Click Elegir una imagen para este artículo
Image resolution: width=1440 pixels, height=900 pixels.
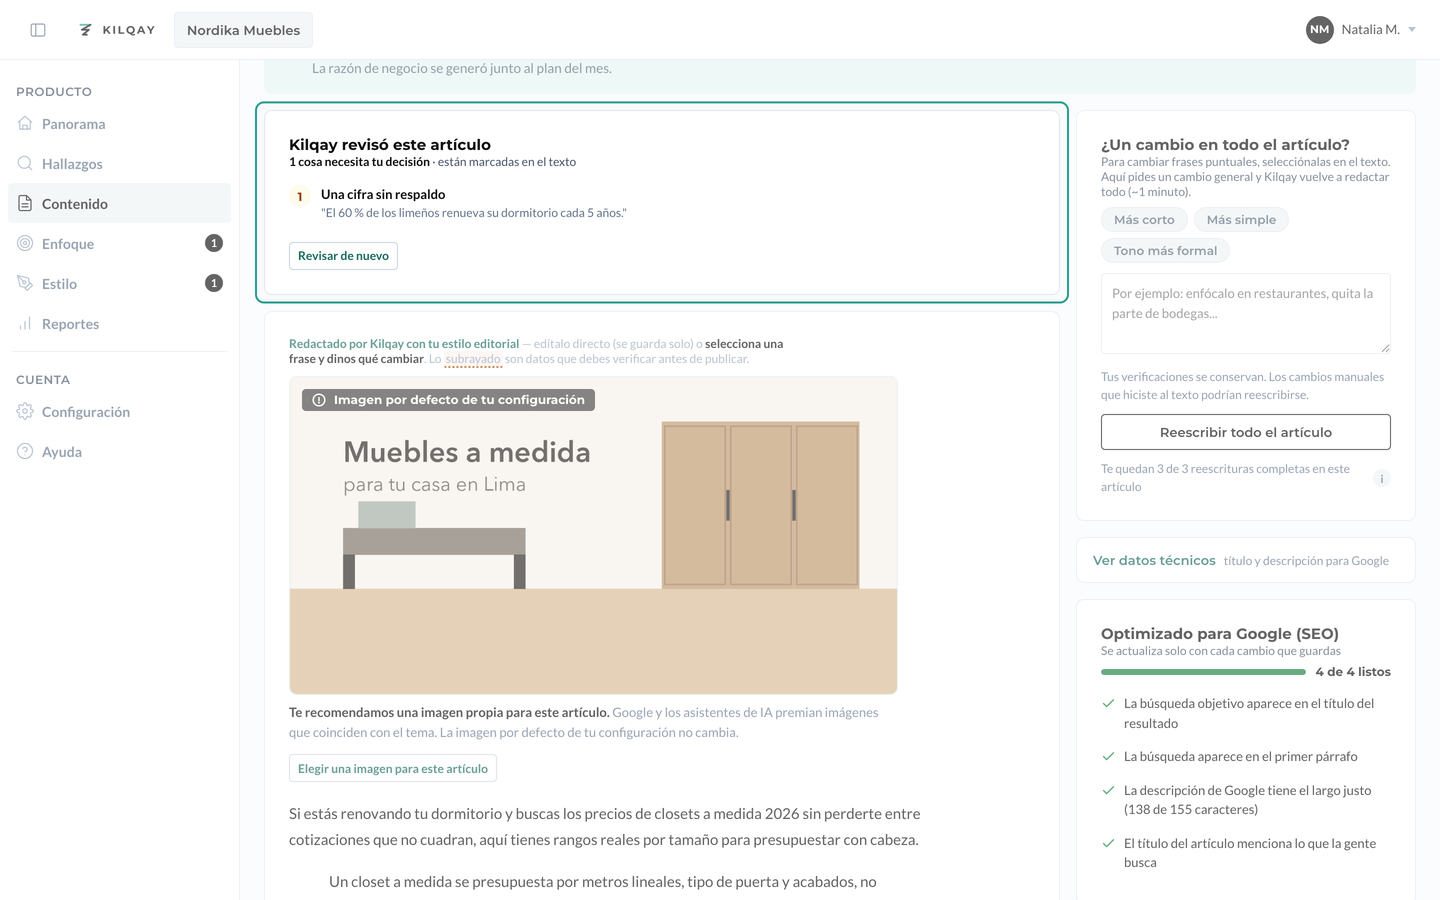click(x=393, y=769)
